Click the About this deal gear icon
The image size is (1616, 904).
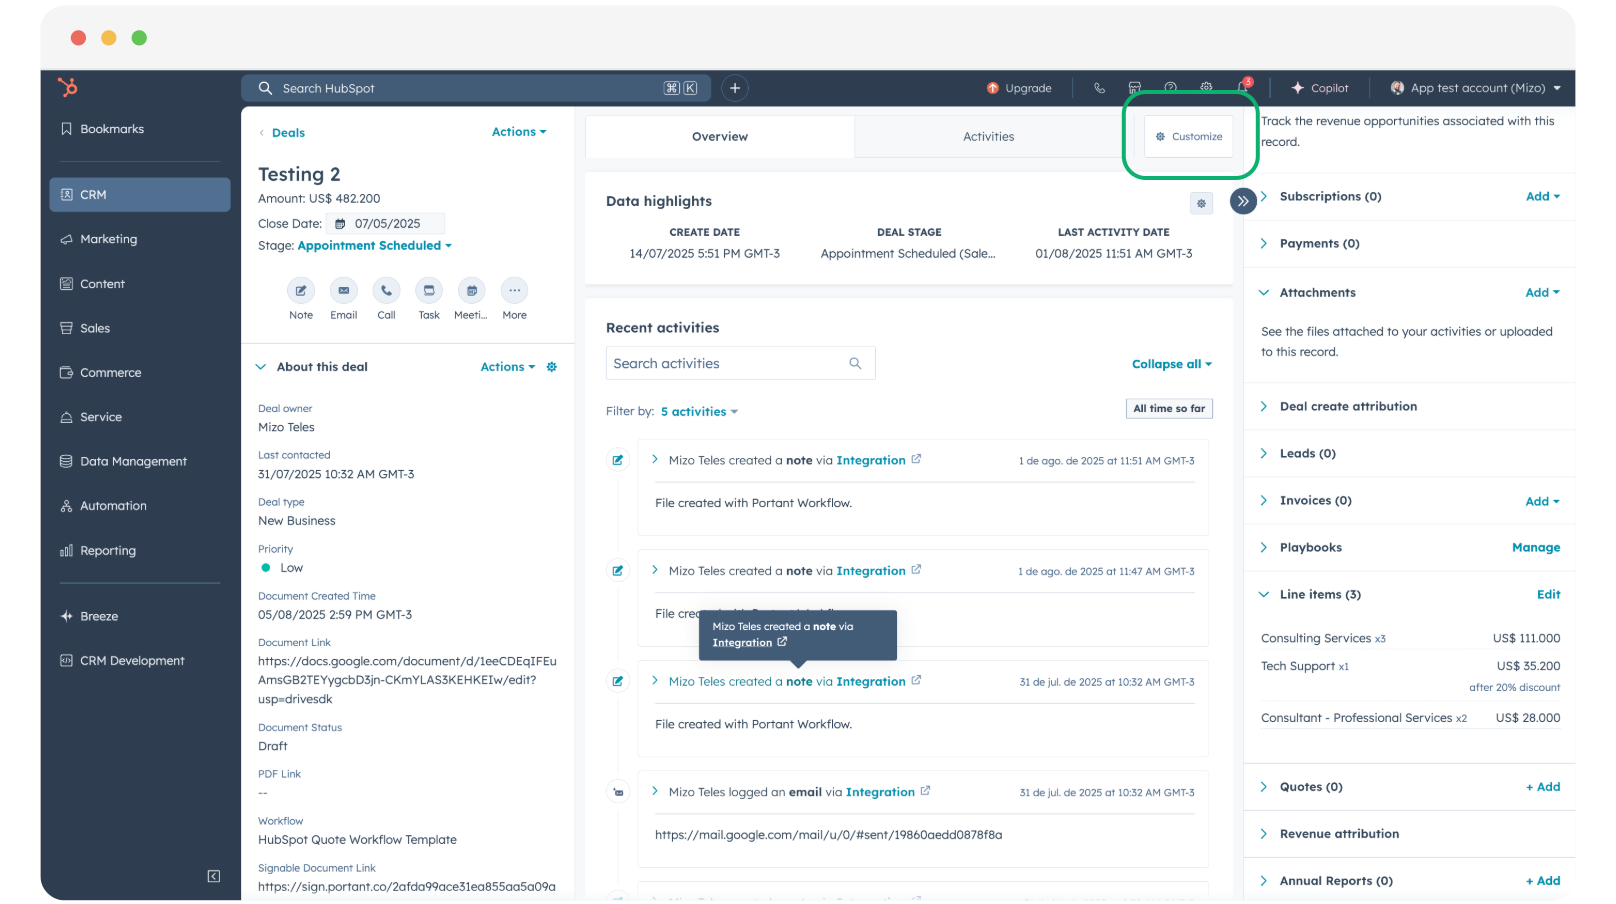(552, 367)
